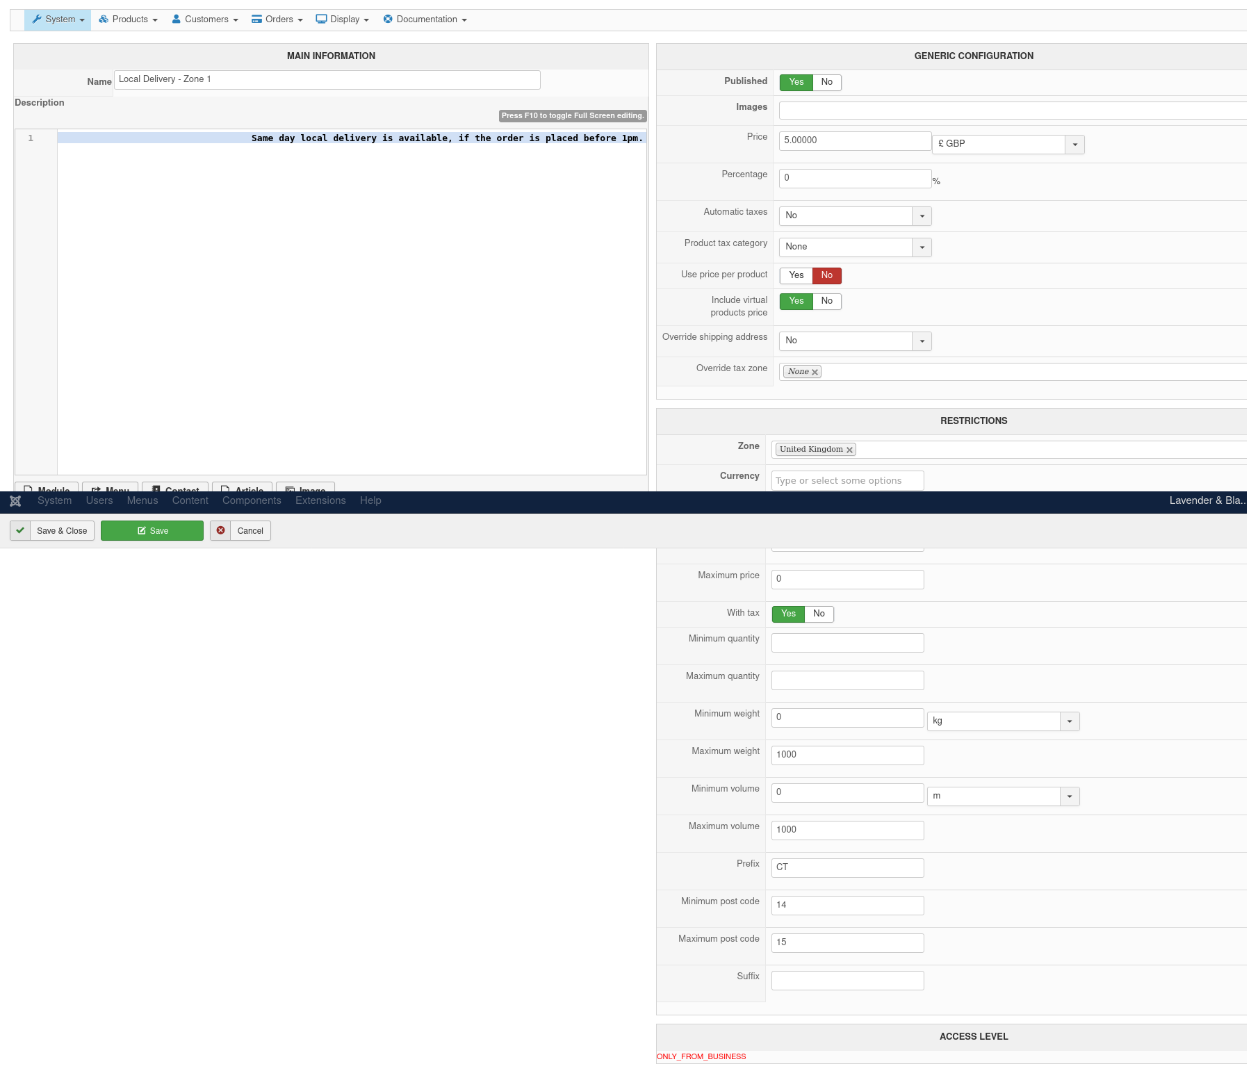
Task: Open the Product tax category dropdown
Action: (x=856, y=247)
